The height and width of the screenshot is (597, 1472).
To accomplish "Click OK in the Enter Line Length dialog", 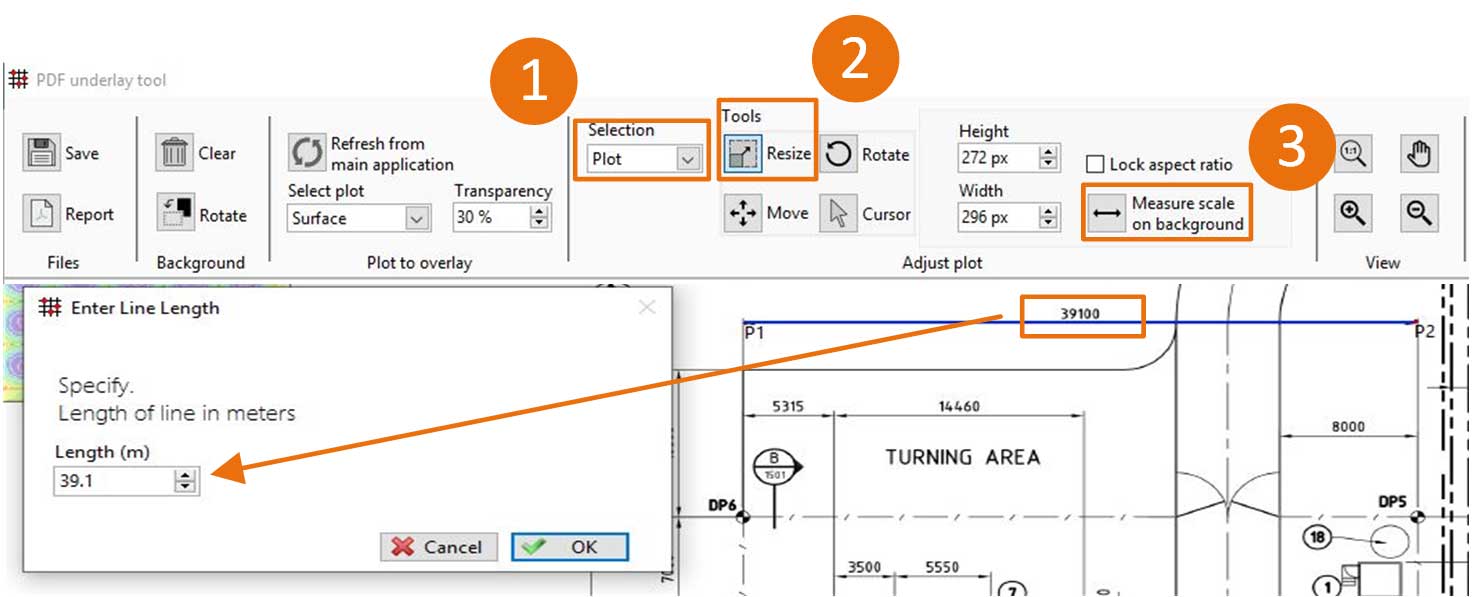I will tap(572, 547).
